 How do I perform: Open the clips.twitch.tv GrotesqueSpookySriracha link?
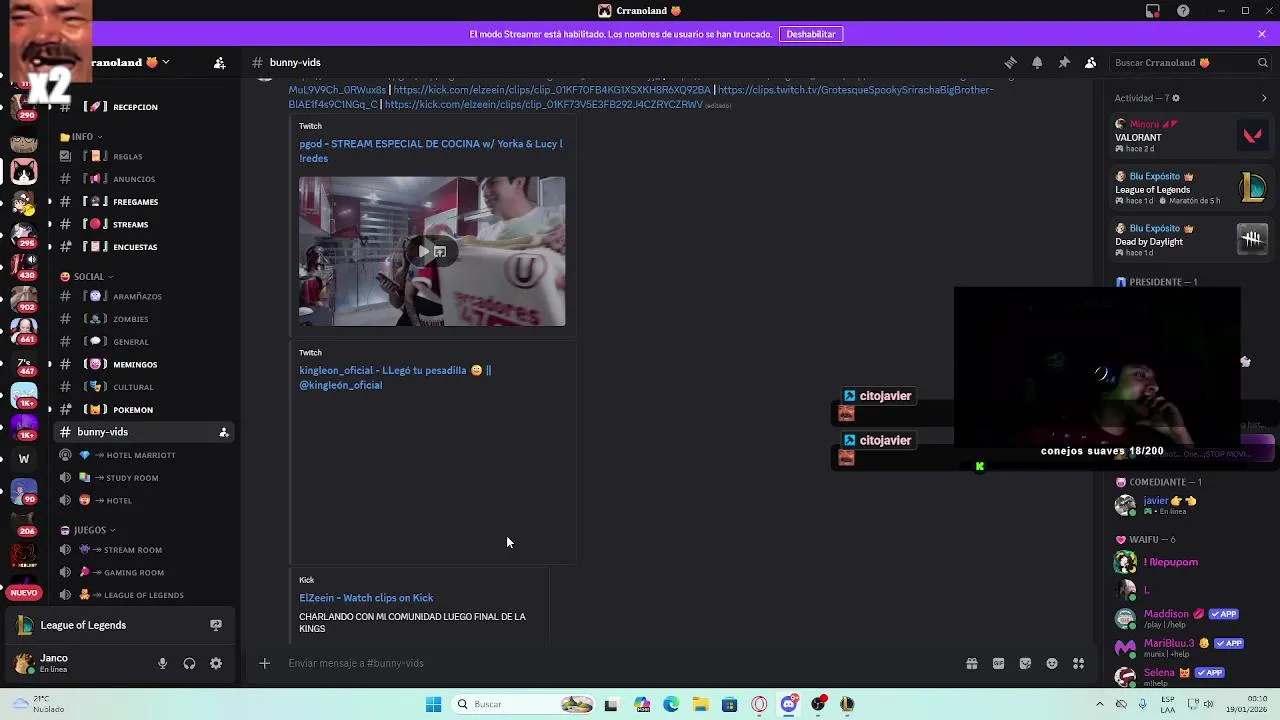(x=856, y=90)
